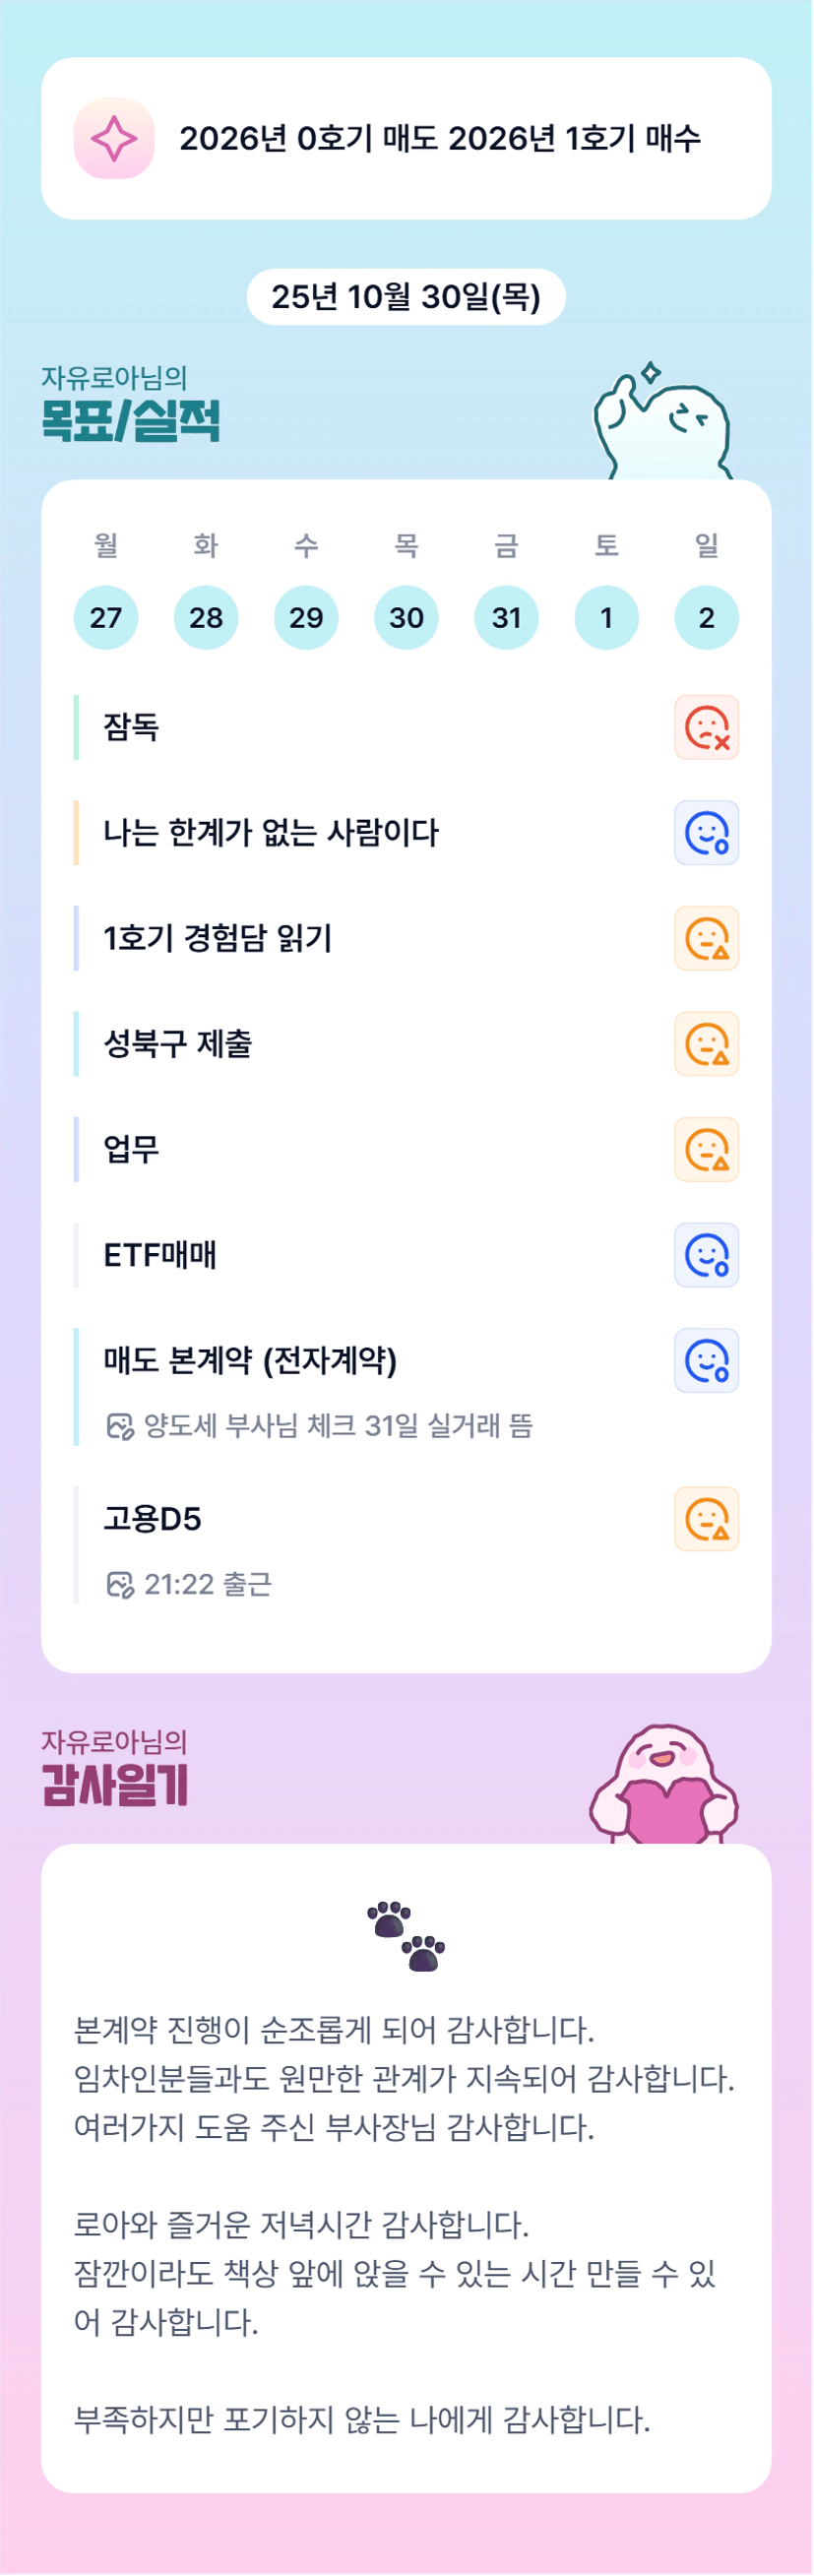Viewport: 814px width, 2576px height.
Task: Click the ghost mascot above 목표/실적 card
Action: click(663, 425)
